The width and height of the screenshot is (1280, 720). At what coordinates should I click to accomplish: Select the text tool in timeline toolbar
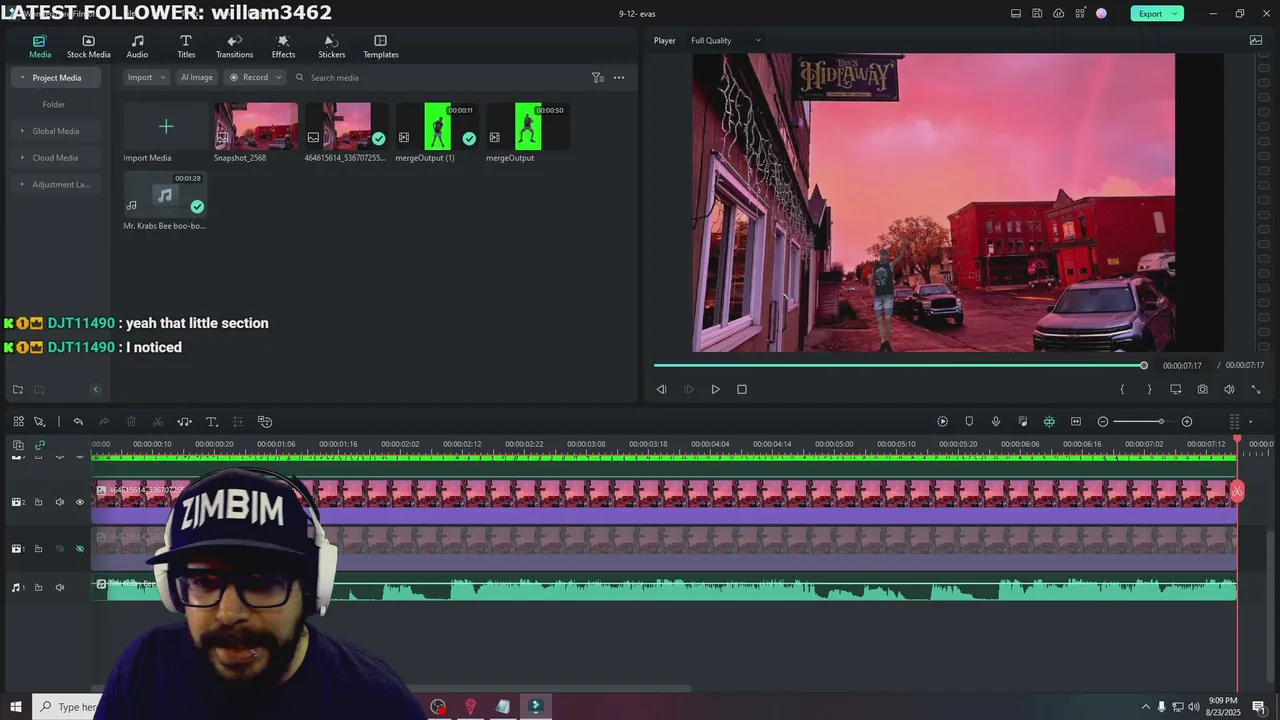[x=212, y=421]
